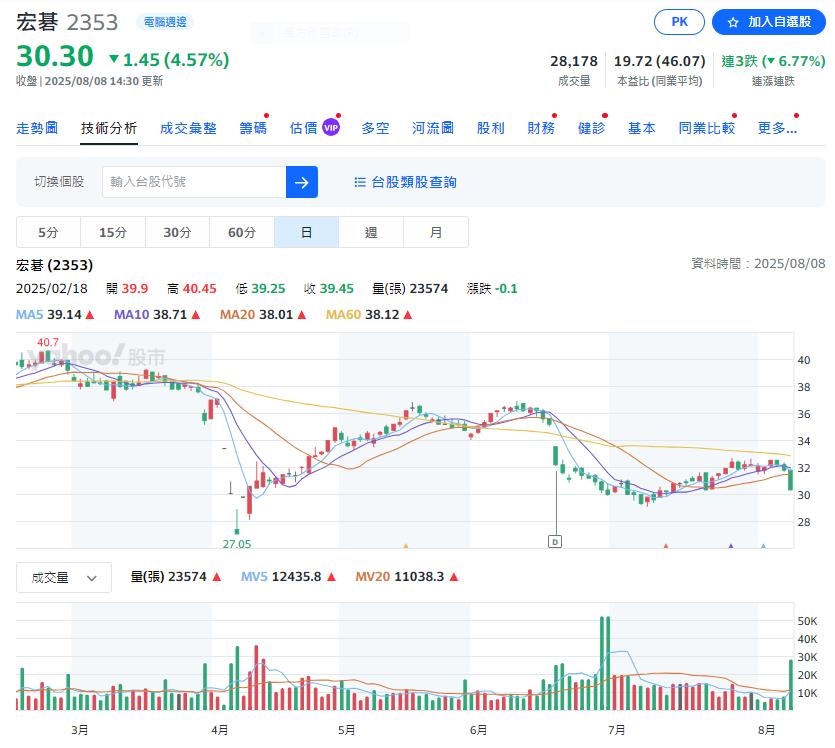
Task: Click the 台股類股查詢 link
Action: tap(414, 183)
